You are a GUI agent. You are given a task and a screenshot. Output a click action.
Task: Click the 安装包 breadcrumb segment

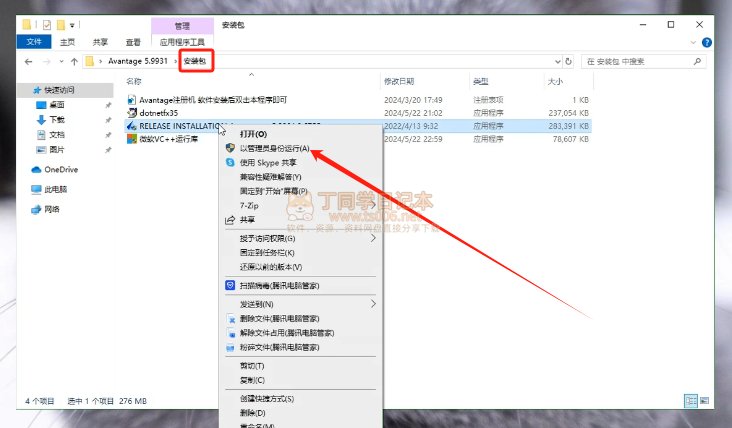click(195, 61)
